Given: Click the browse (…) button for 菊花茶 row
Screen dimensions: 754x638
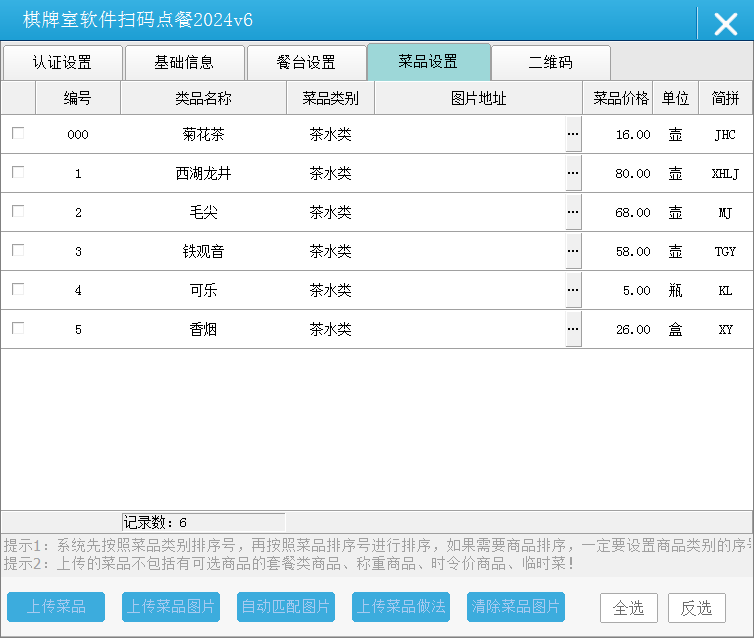Looking at the screenshot, I should 573,134.
